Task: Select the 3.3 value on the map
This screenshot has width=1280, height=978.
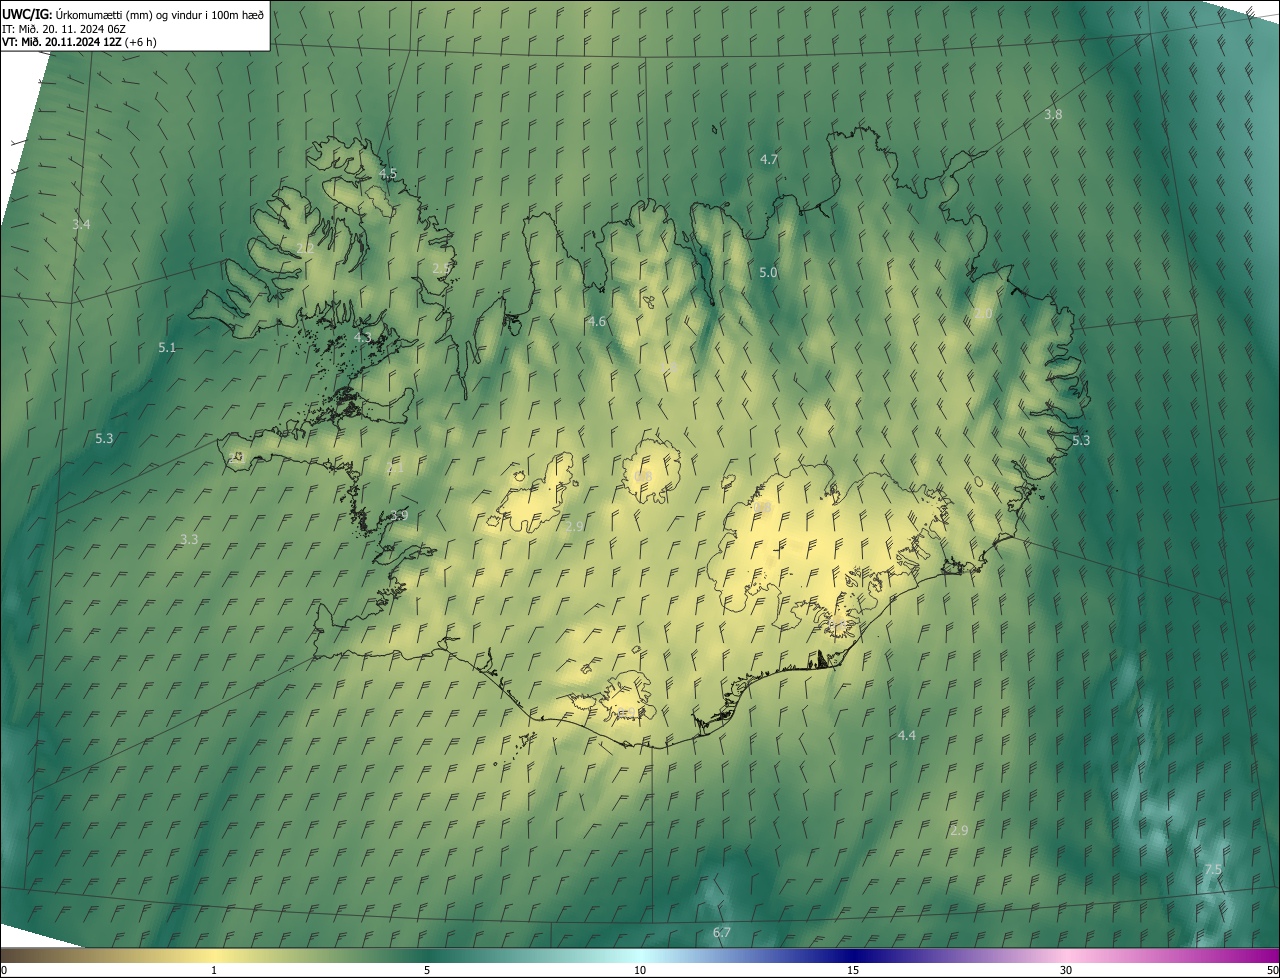Action: point(189,540)
